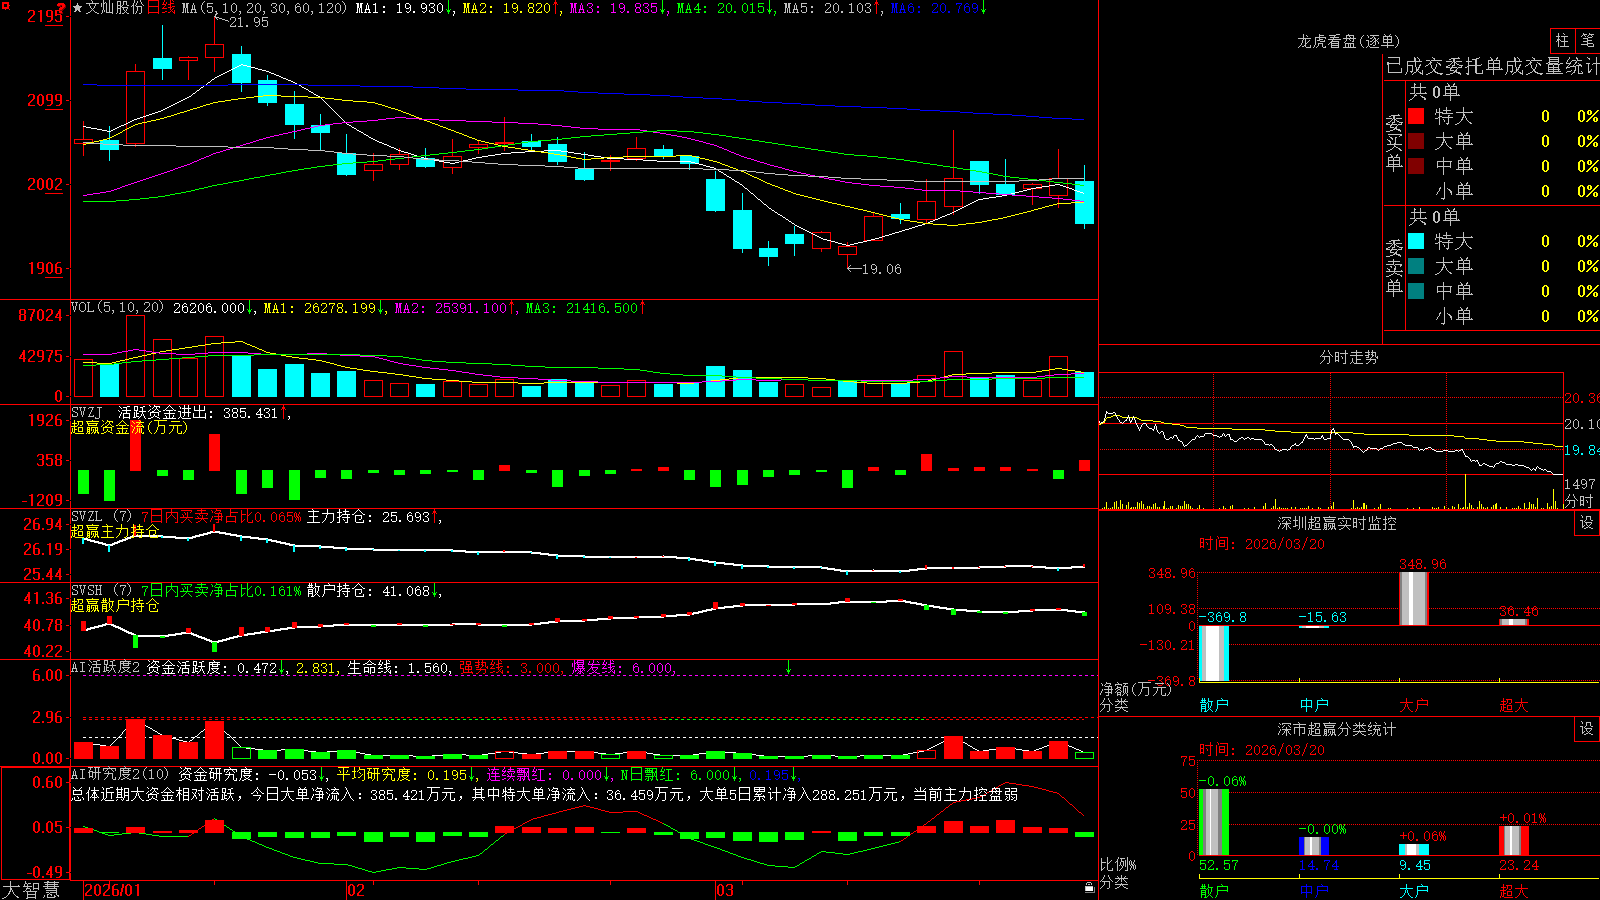Open 设 settings for 深圳超赢实时监控
This screenshot has height=900, width=1600.
click(x=1587, y=523)
